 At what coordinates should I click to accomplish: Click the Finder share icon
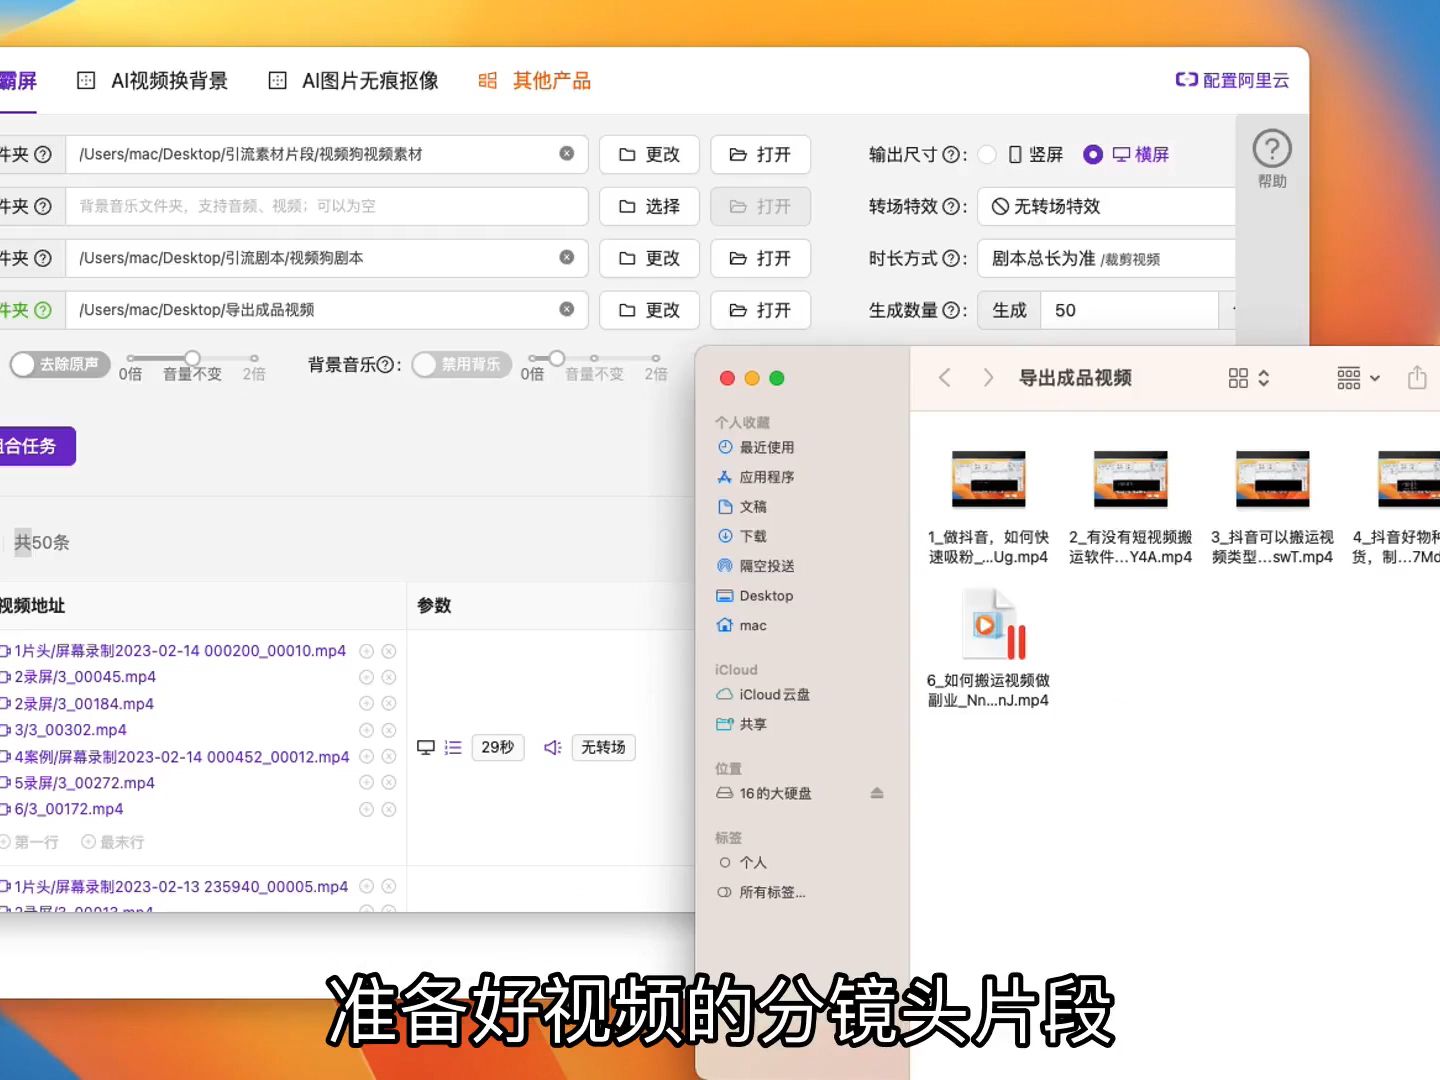tap(1417, 378)
